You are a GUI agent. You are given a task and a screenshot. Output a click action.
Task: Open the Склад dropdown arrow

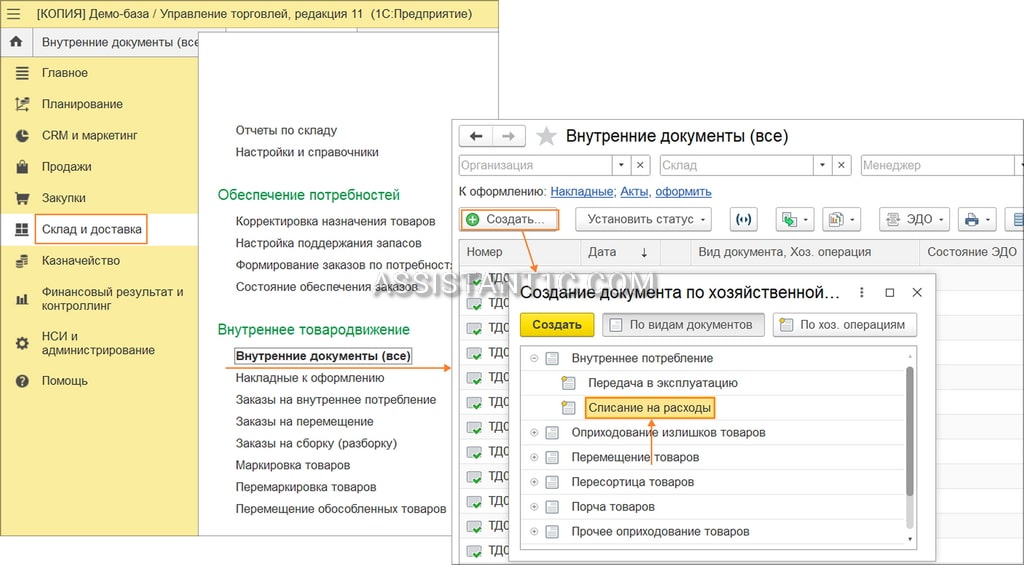coord(822,165)
